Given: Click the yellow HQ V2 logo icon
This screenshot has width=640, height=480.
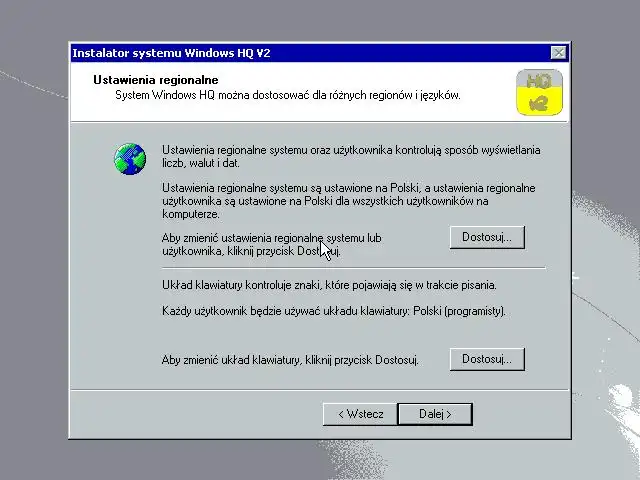Looking at the screenshot, I should pyautogui.click(x=539, y=92).
